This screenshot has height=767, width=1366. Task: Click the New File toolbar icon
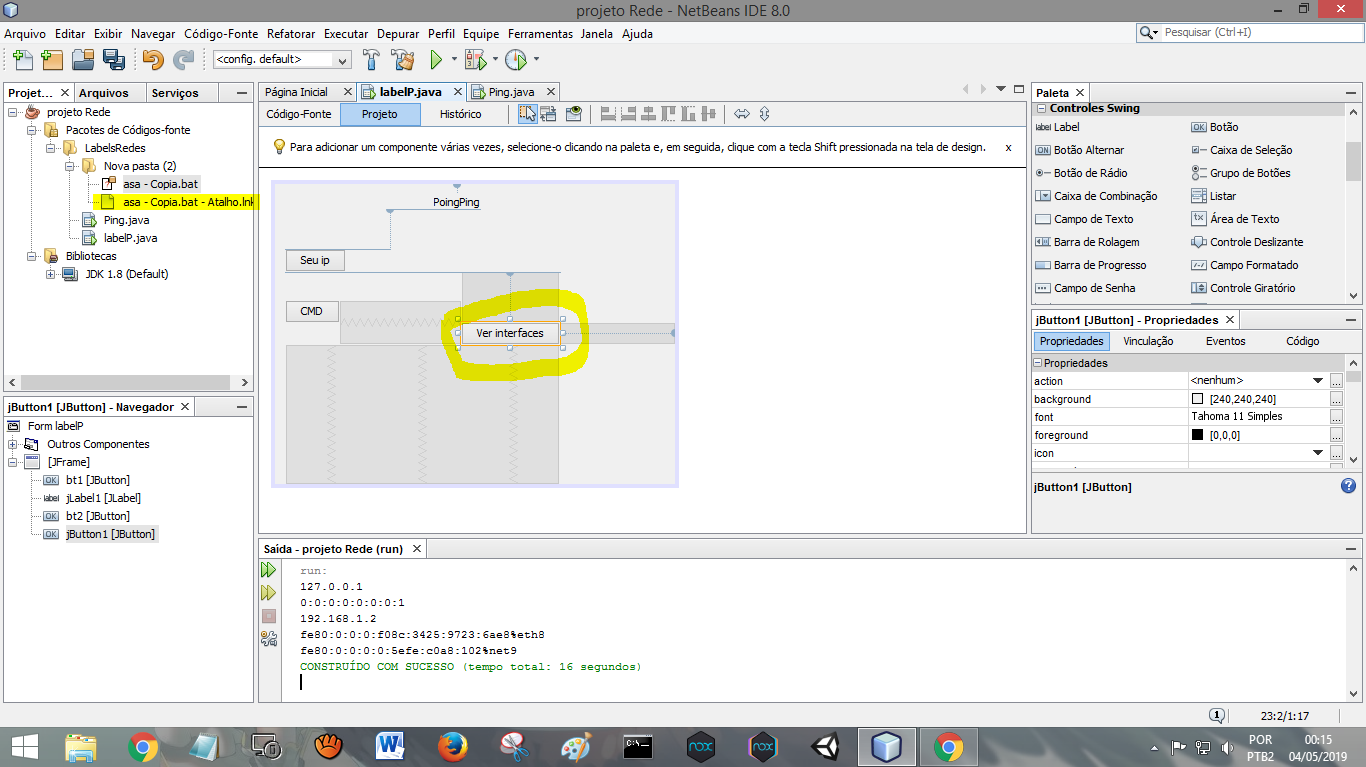pos(21,60)
